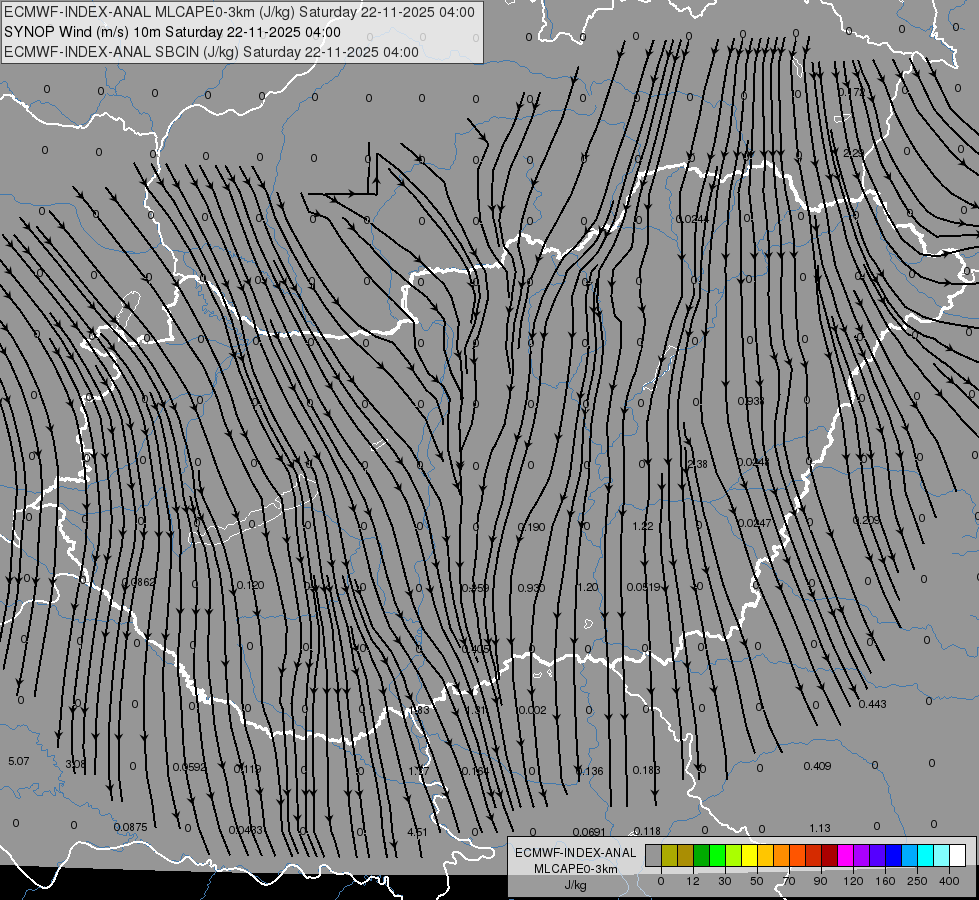Viewport: 979px width, 900px height.
Task: Click legend tick label 12
Action: coord(693,881)
